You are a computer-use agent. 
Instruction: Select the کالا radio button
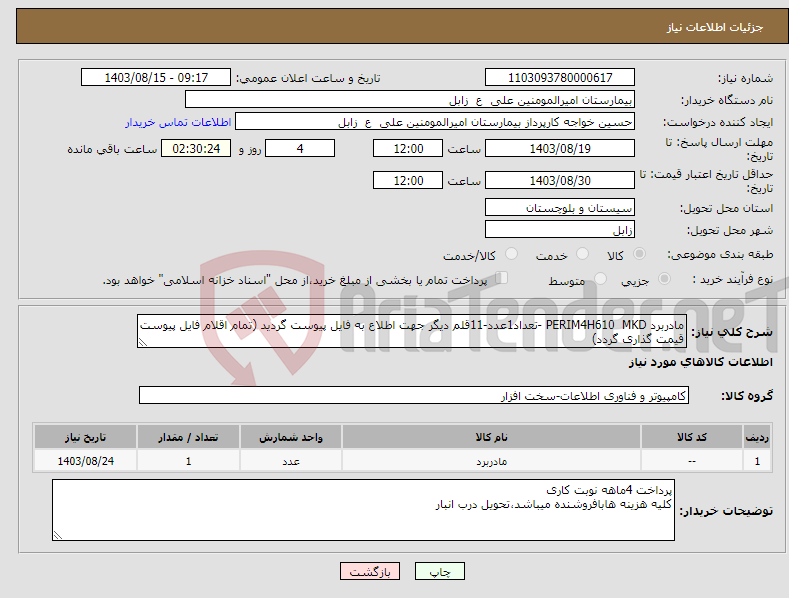639,254
